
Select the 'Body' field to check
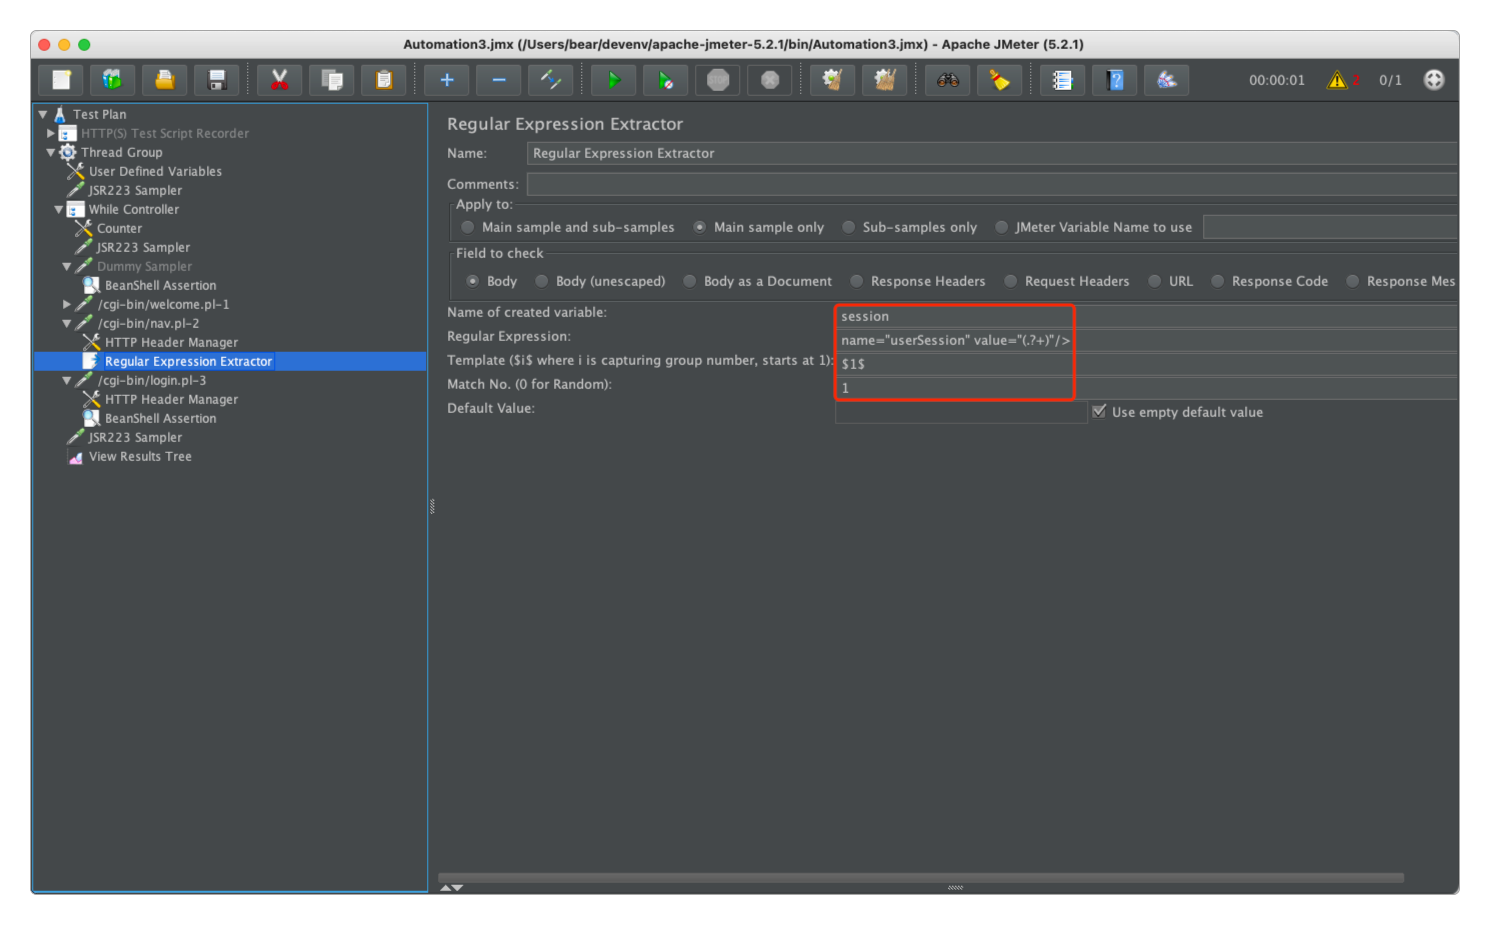(473, 281)
